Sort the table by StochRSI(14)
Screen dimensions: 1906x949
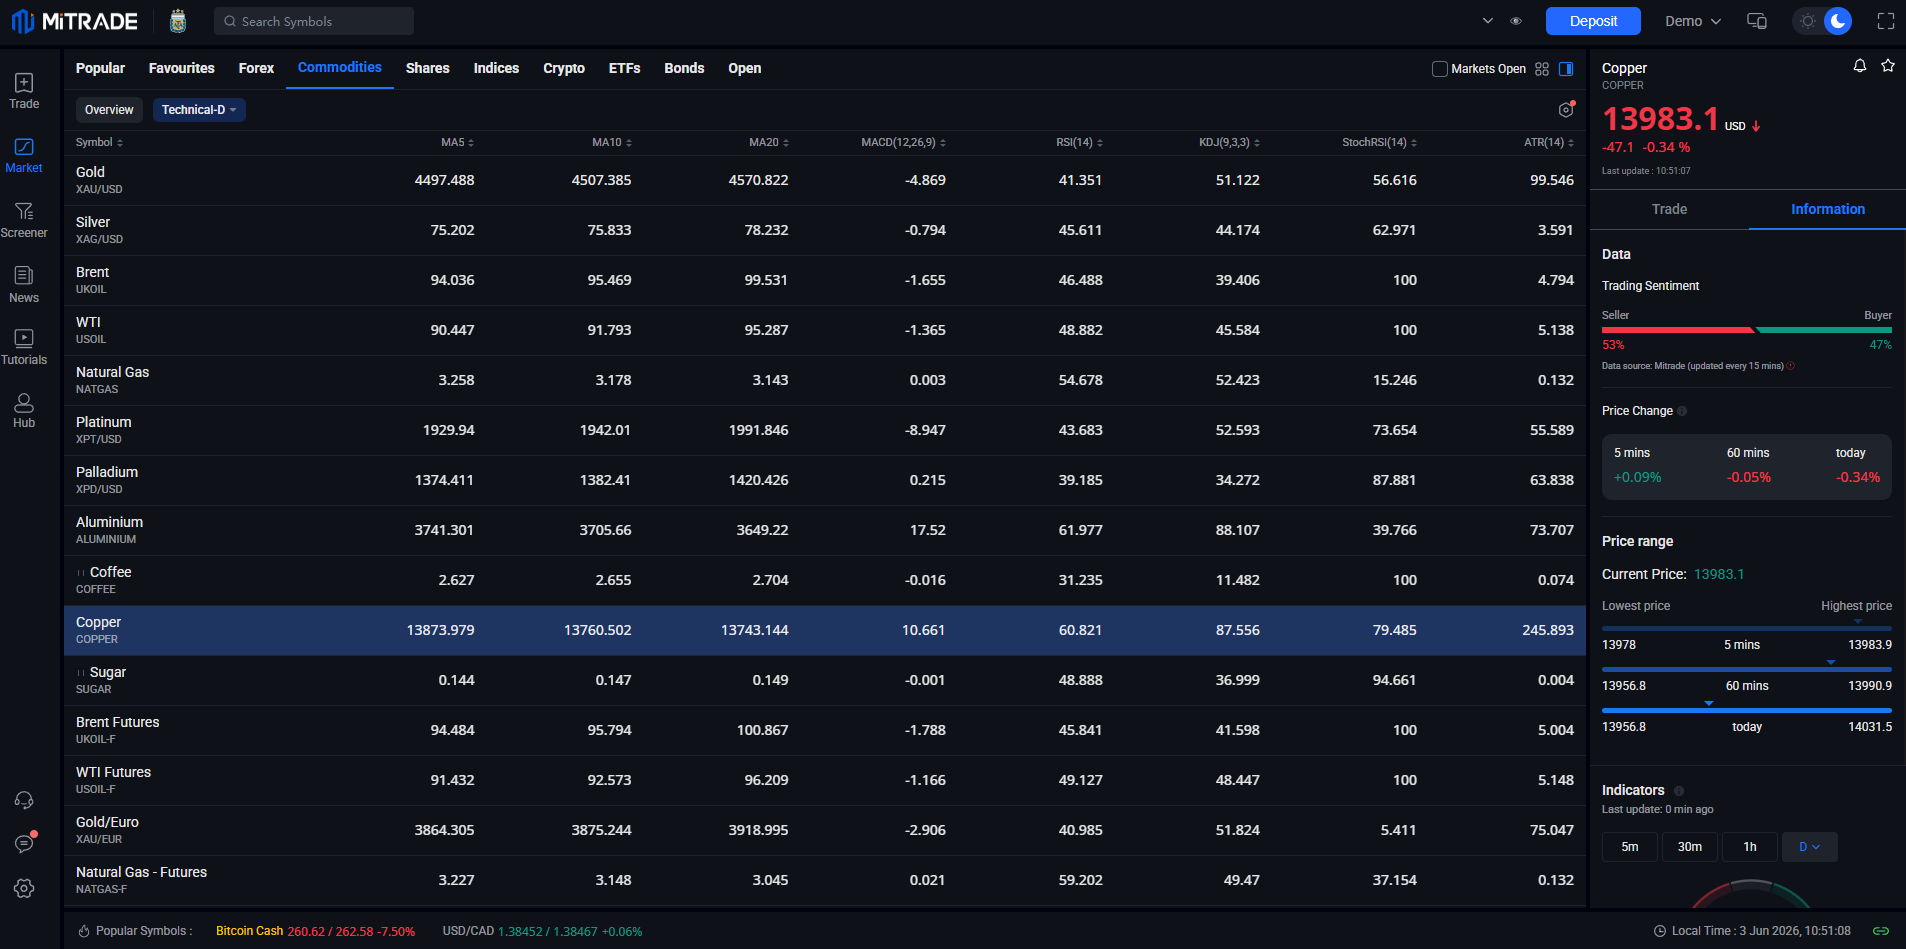tap(1379, 143)
